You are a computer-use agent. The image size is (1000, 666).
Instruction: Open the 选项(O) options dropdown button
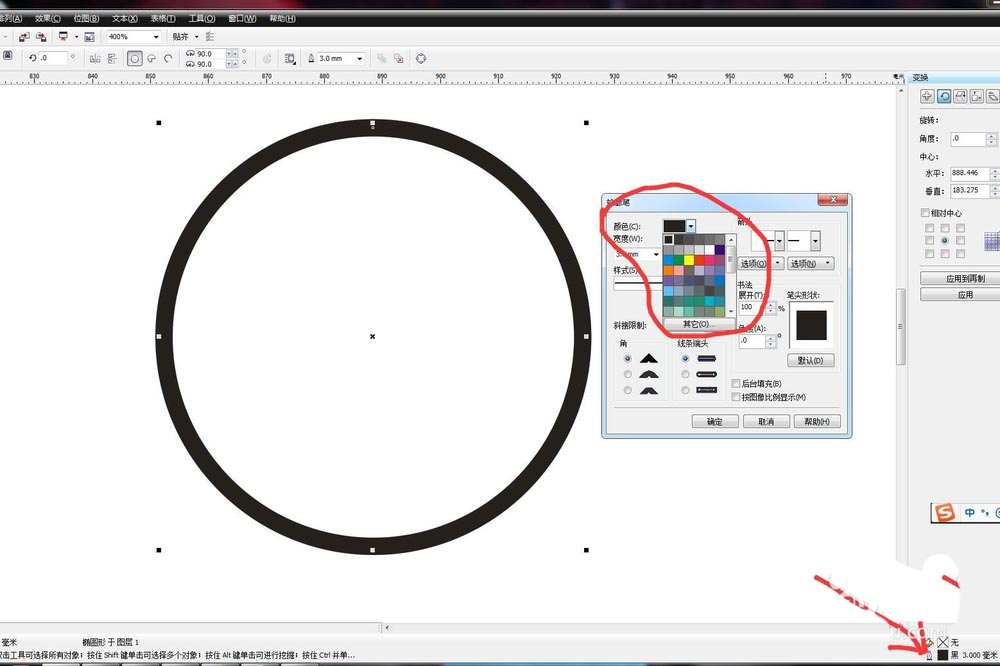point(760,263)
